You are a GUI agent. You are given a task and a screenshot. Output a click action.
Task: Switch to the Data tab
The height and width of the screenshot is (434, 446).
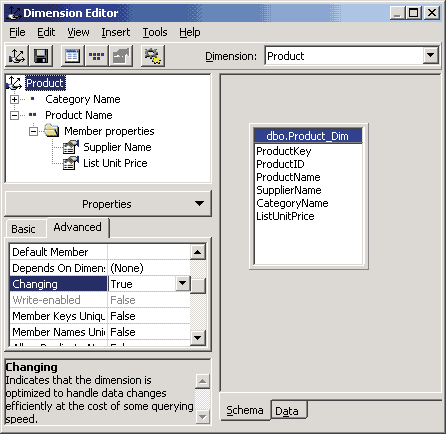287,411
